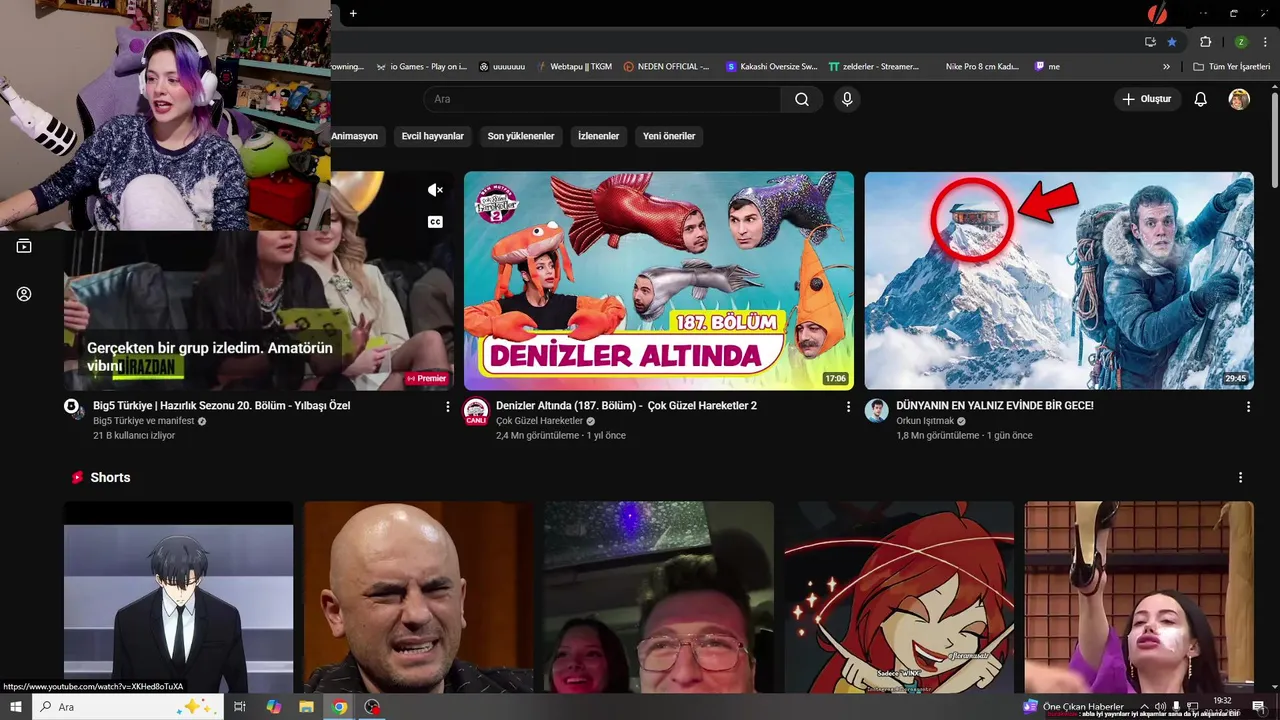Image resolution: width=1280 pixels, height=720 pixels.
Task: Open the Chrome profile avatar icon
Action: [1240, 42]
